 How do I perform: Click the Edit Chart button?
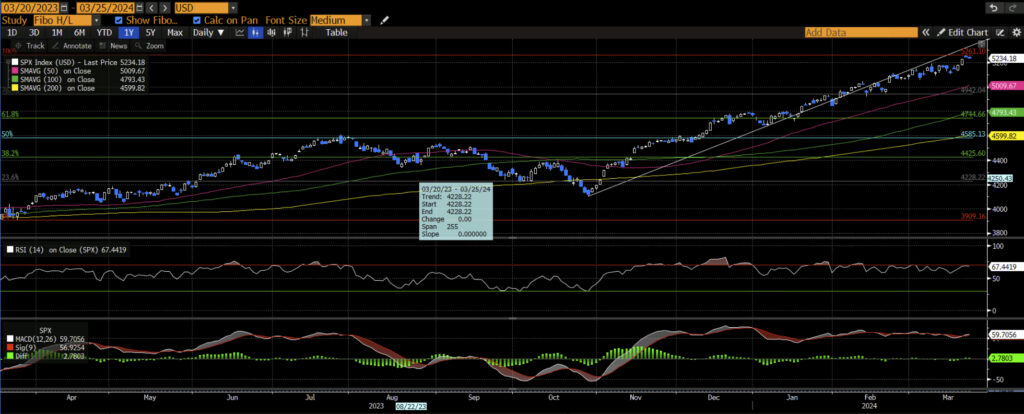[967, 32]
